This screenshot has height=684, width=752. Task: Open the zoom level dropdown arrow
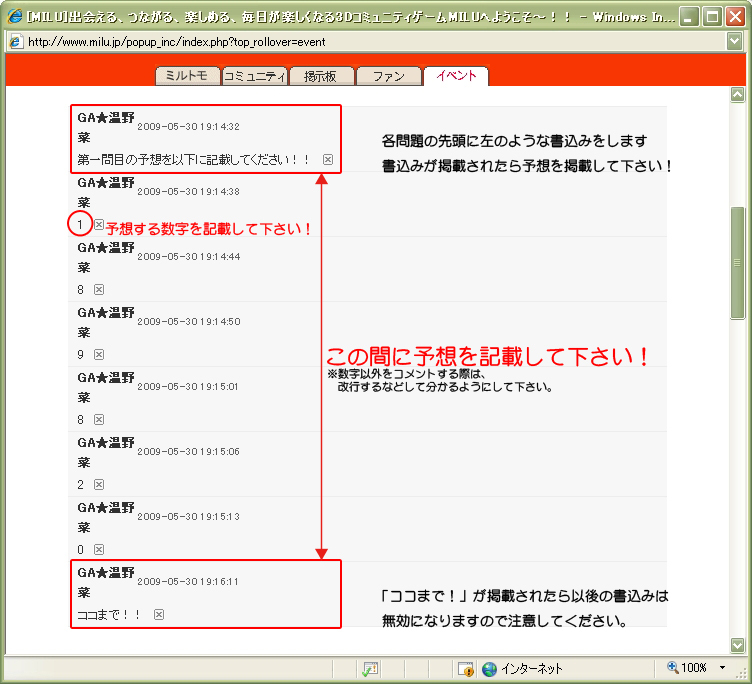[722, 668]
